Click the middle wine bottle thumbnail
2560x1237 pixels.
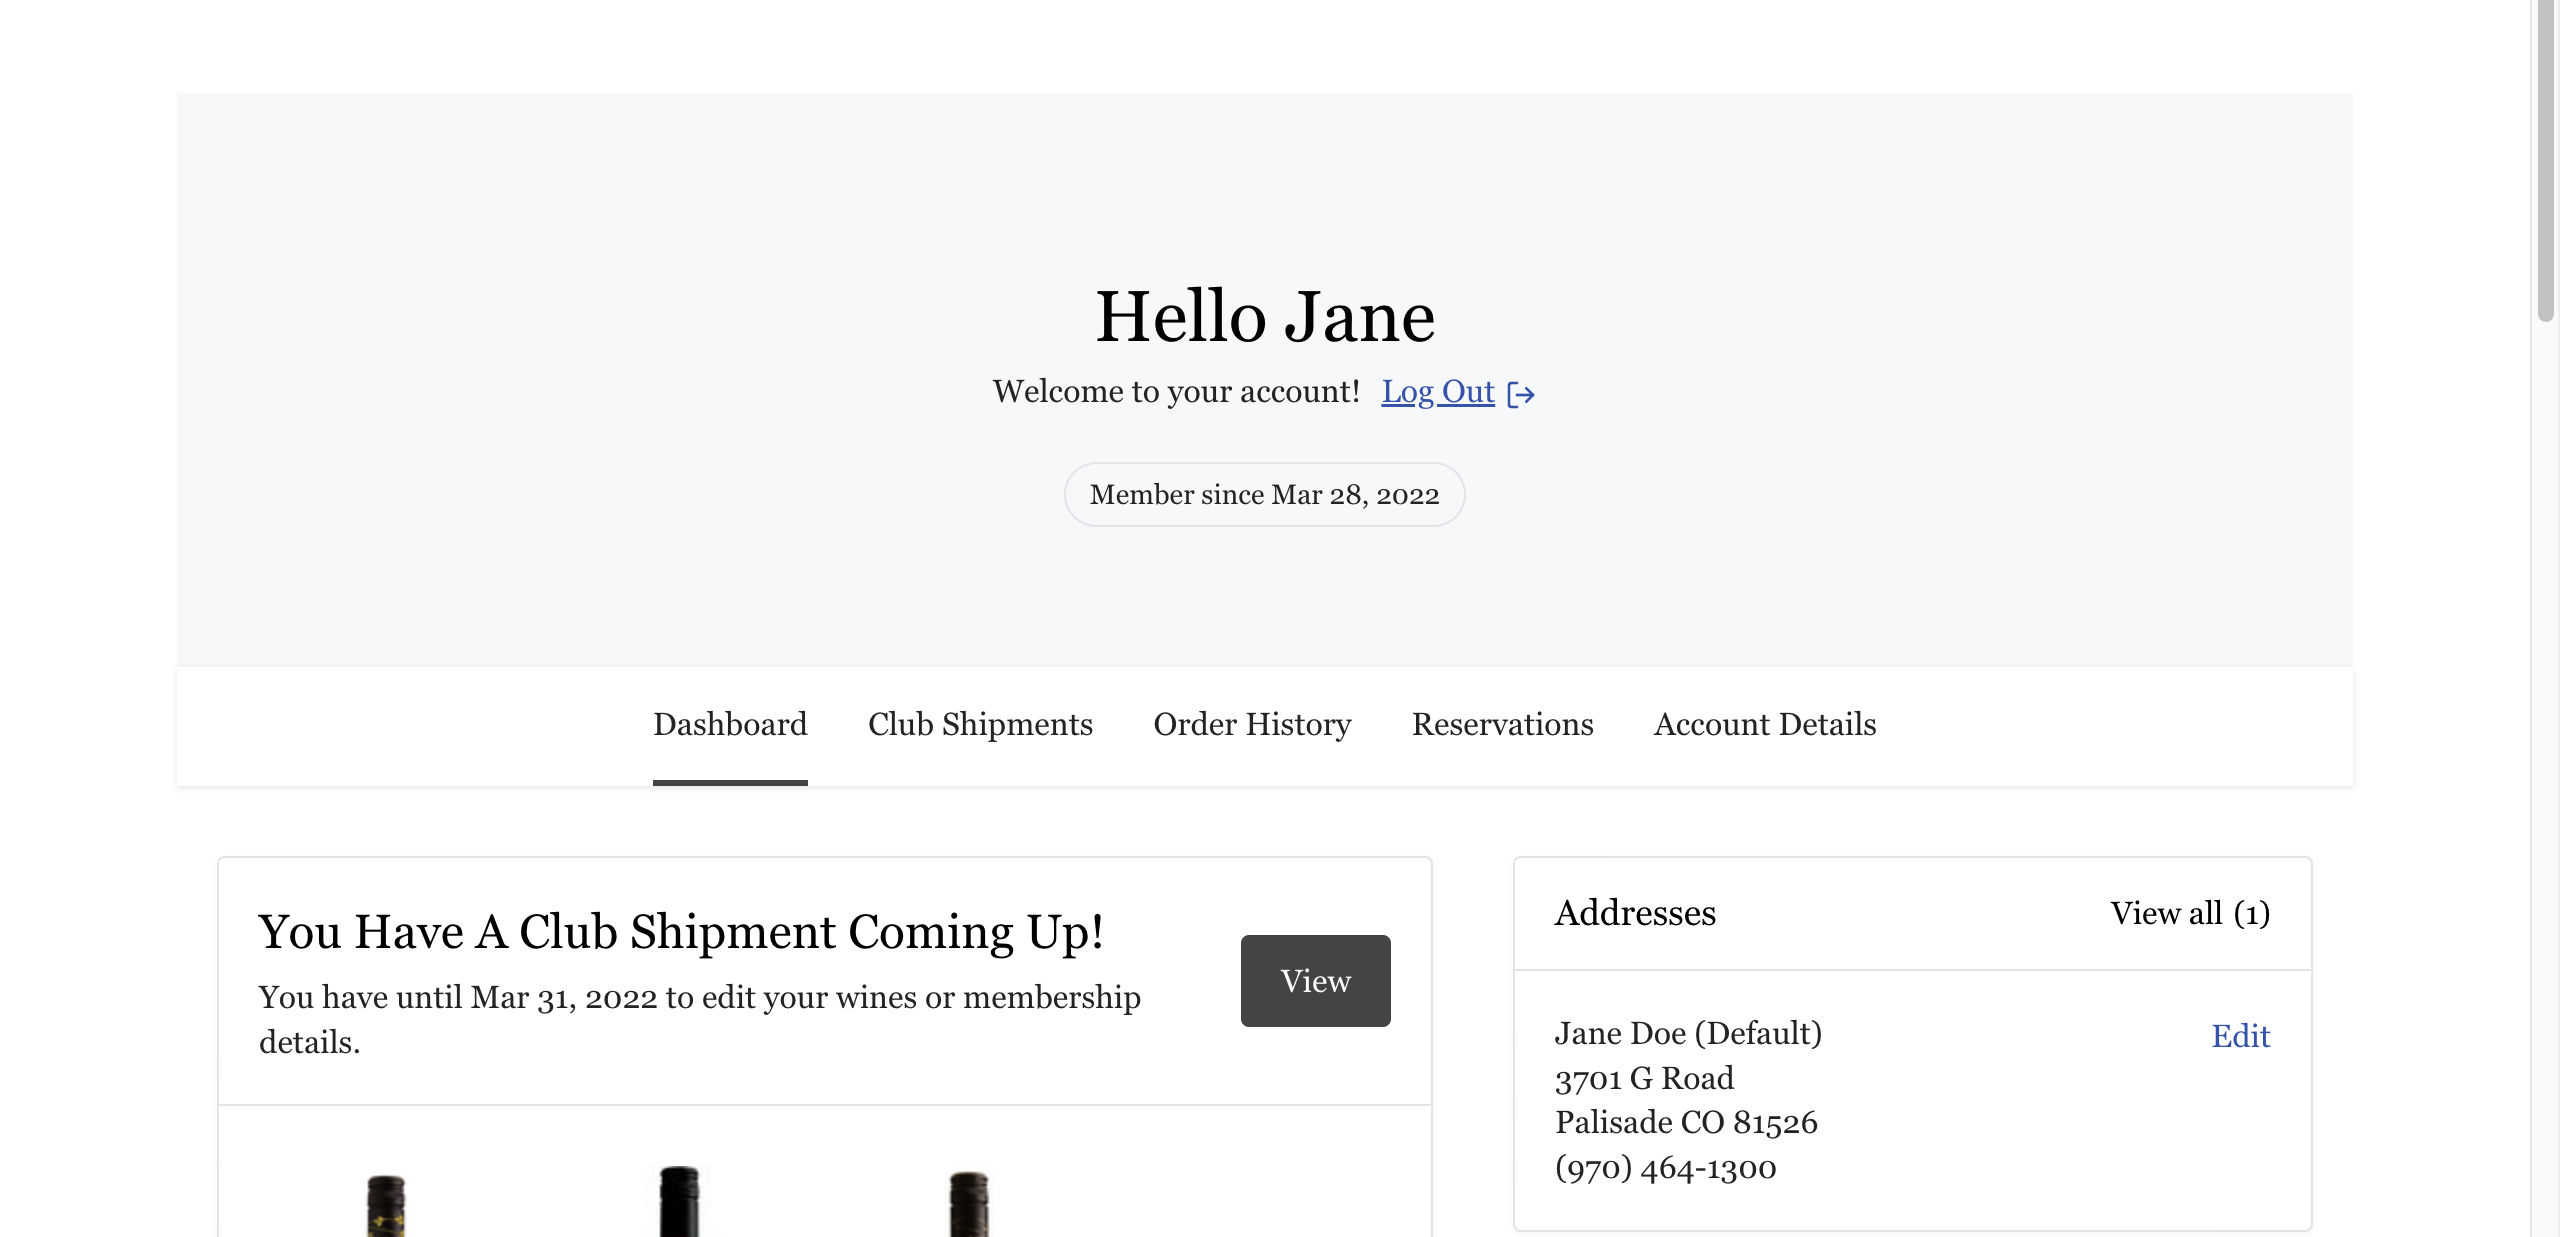679,1202
